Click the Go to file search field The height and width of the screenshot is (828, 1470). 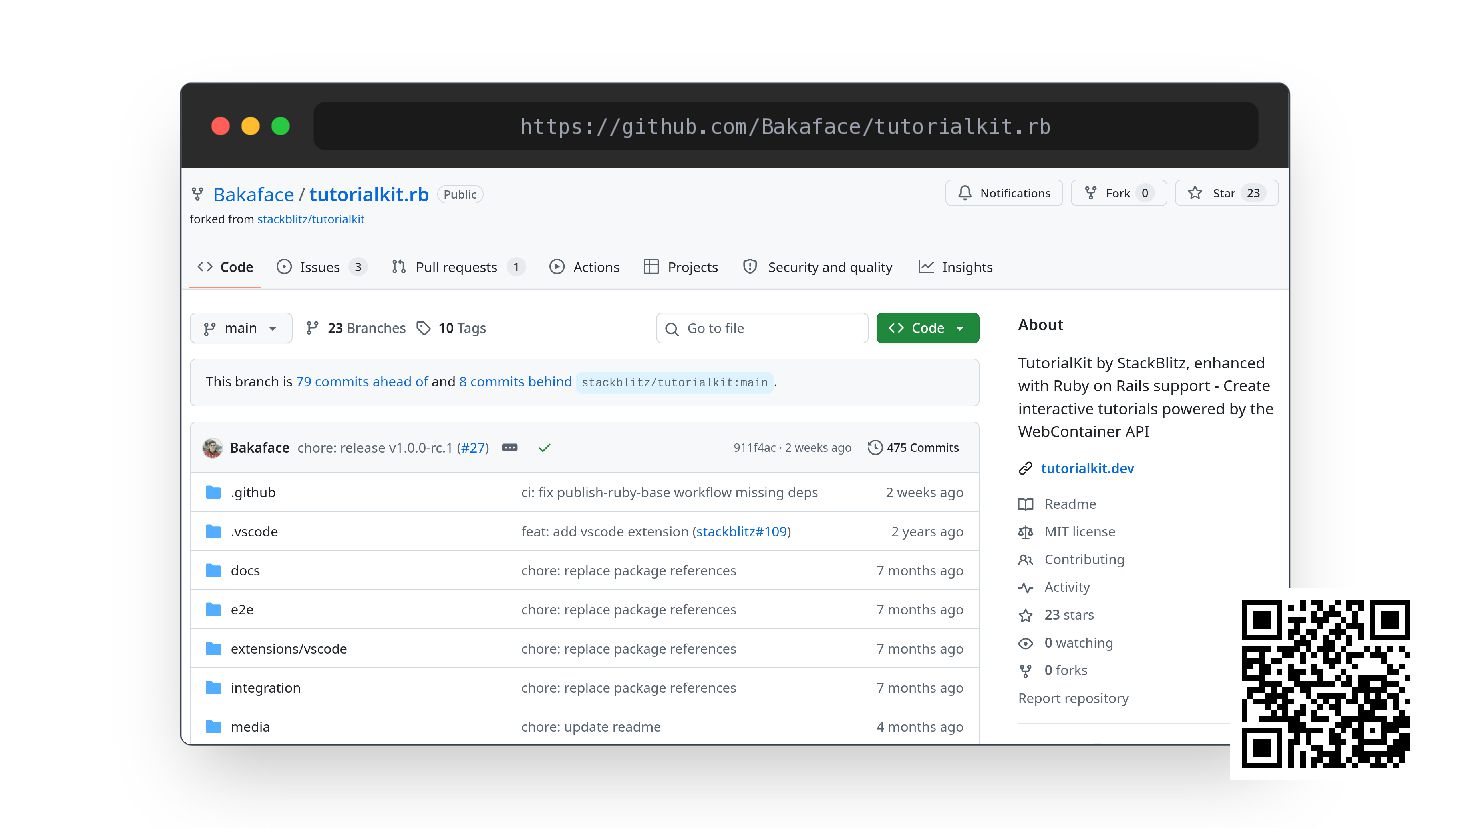[x=762, y=328]
